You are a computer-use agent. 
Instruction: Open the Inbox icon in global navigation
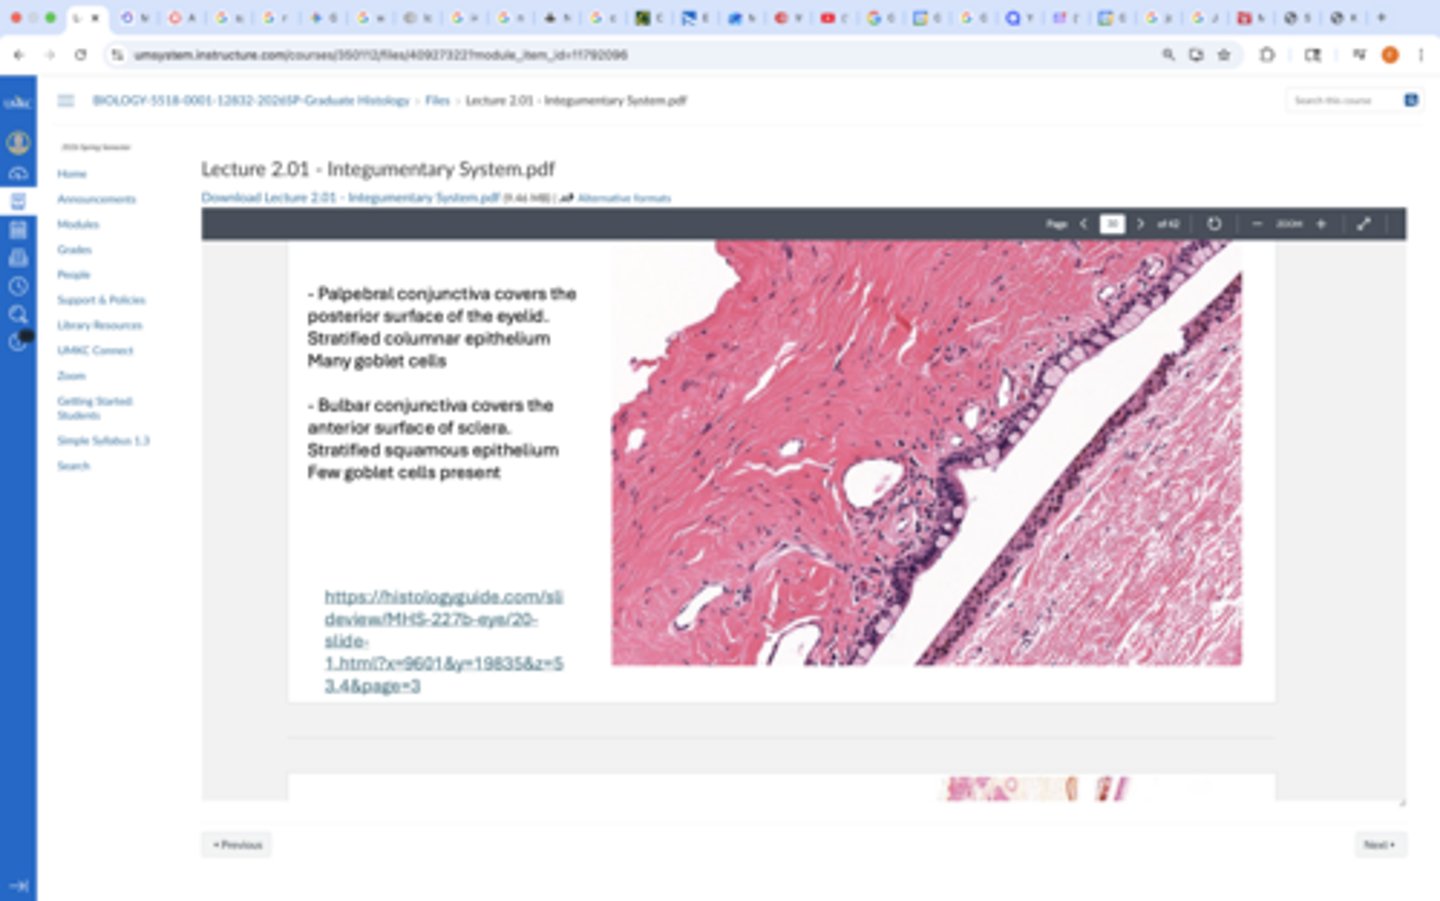tap(18, 258)
